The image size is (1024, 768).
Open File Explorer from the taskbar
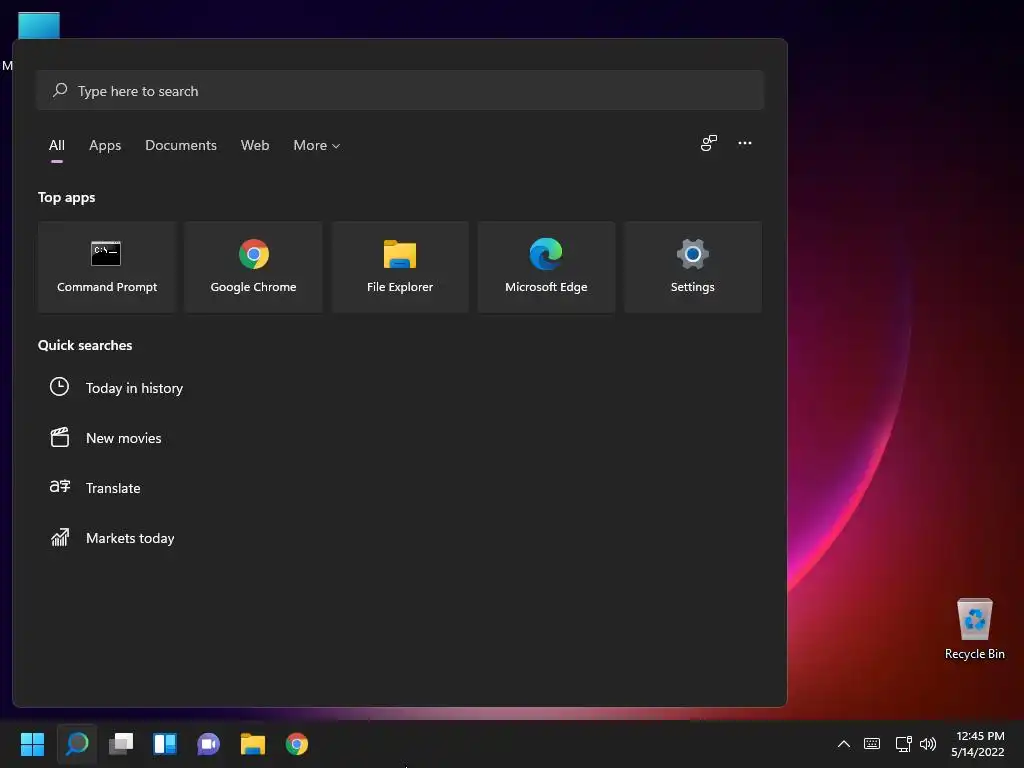click(253, 744)
